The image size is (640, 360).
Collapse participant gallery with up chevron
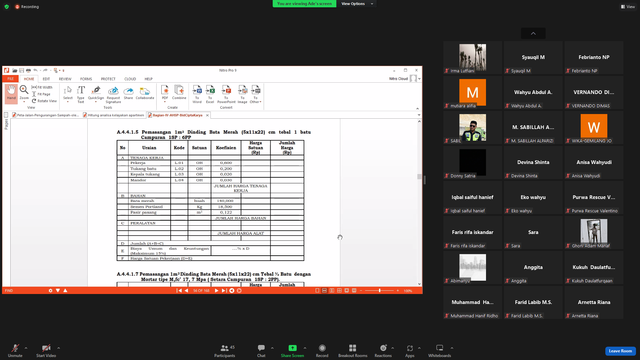coord(533,33)
